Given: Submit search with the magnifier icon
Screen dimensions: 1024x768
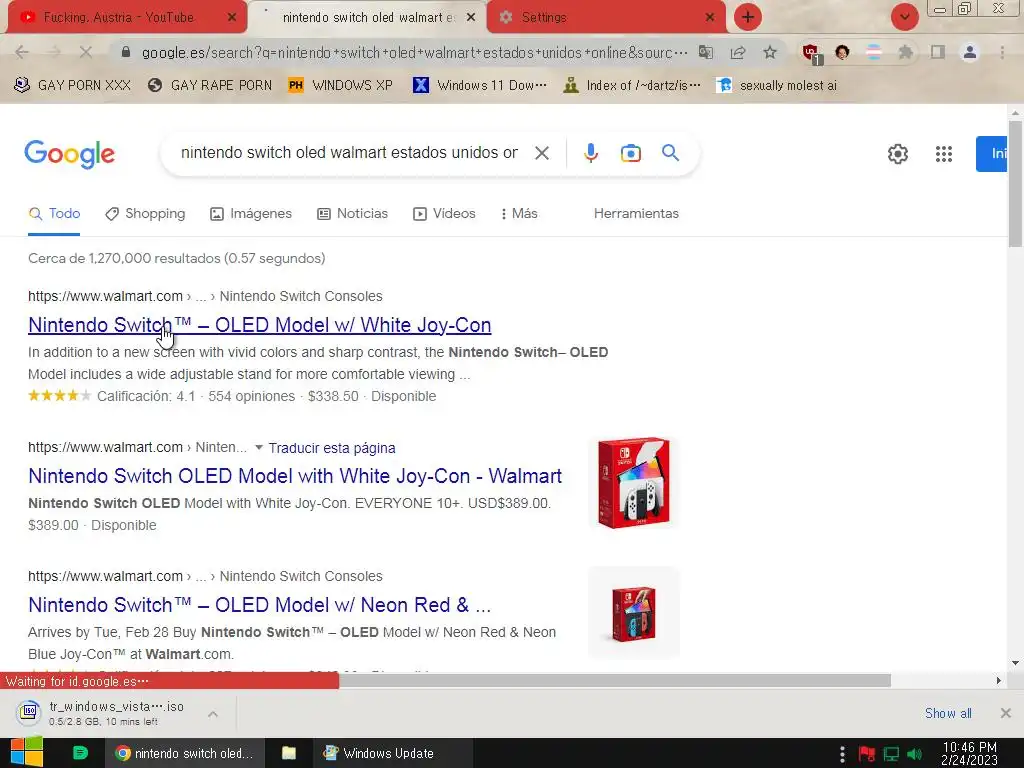Looking at the screenshot, I should pos(670,153).
